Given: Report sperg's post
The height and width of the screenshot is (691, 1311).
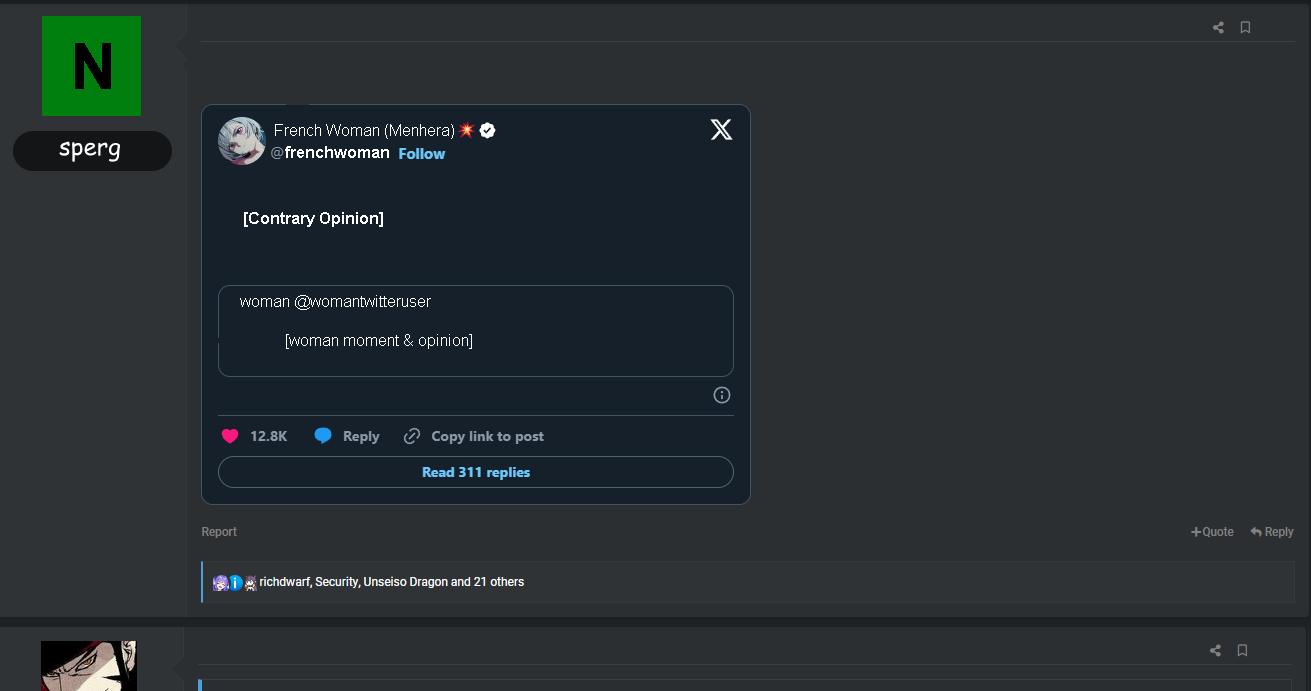Looking at the screenshot, I should [x=219, y=532].
